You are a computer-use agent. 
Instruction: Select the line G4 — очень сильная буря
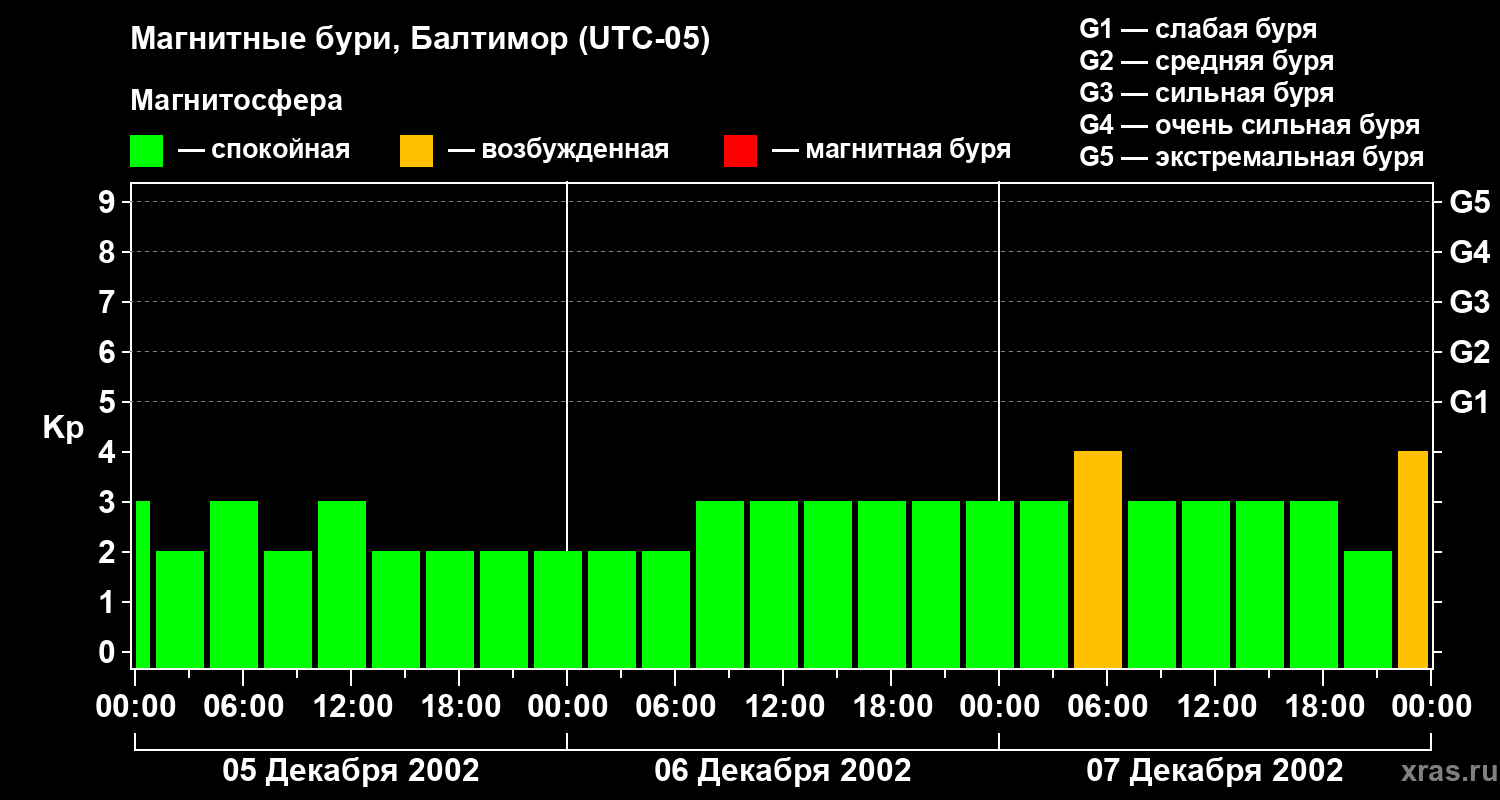point(1250,125)
